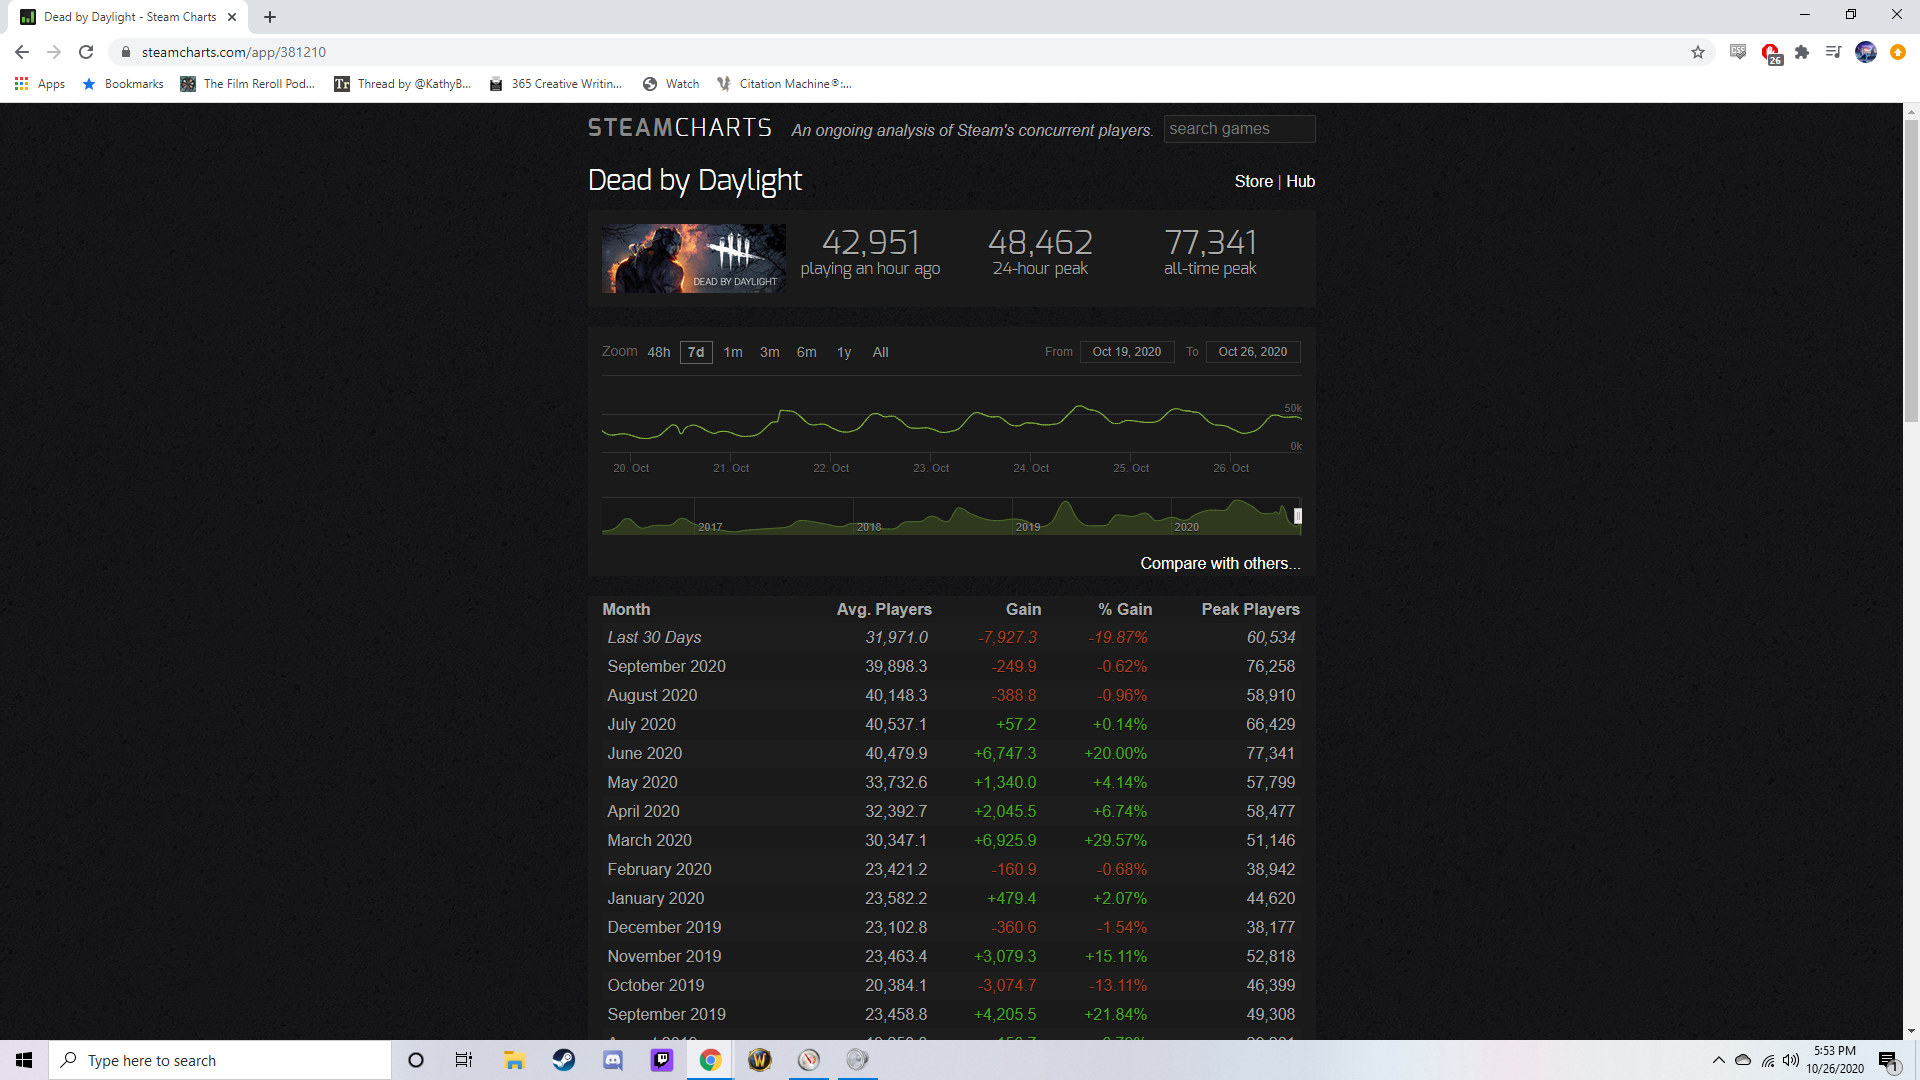Viewport: 1920px width, 1080px height.
Task: Open Twitch app in the taskbar
Action: pos(662,1060)
